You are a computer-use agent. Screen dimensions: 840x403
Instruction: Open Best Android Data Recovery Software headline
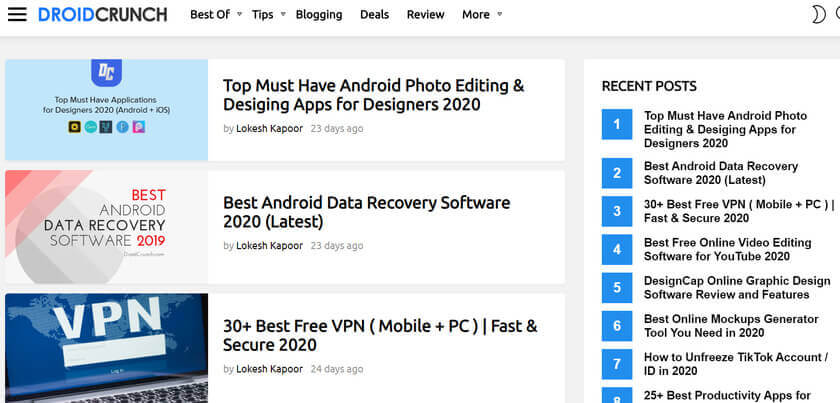click(x=366, y=212)
